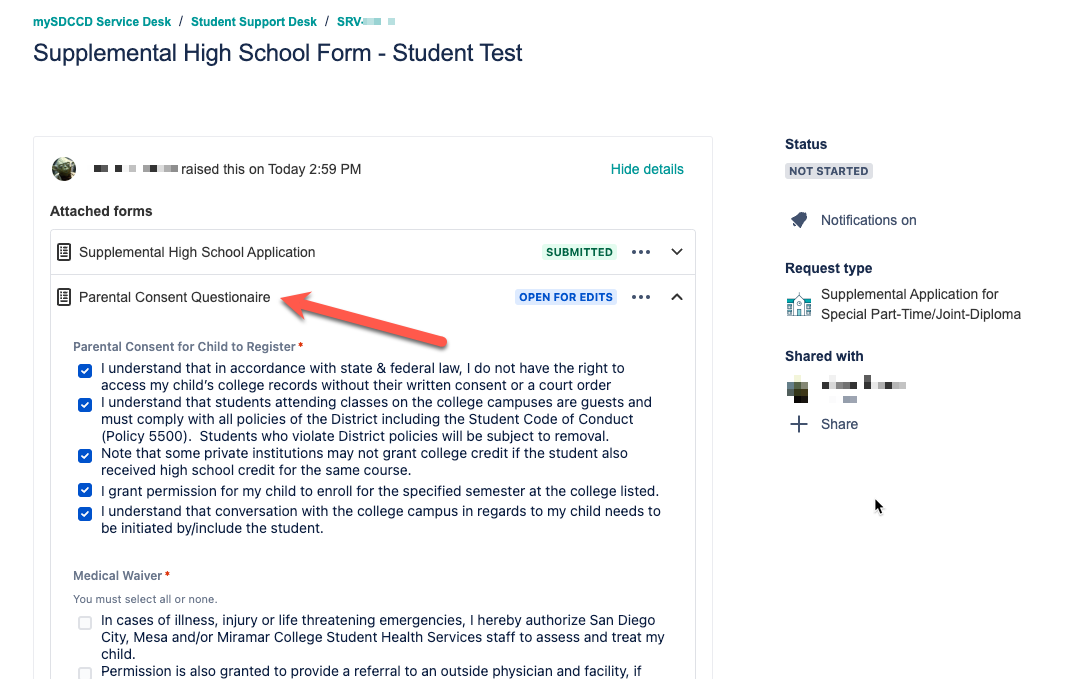Screen dimensions: 1065x679
Task: Open more options for Supplemental High School Application
Action: click(x=641, y=252)
